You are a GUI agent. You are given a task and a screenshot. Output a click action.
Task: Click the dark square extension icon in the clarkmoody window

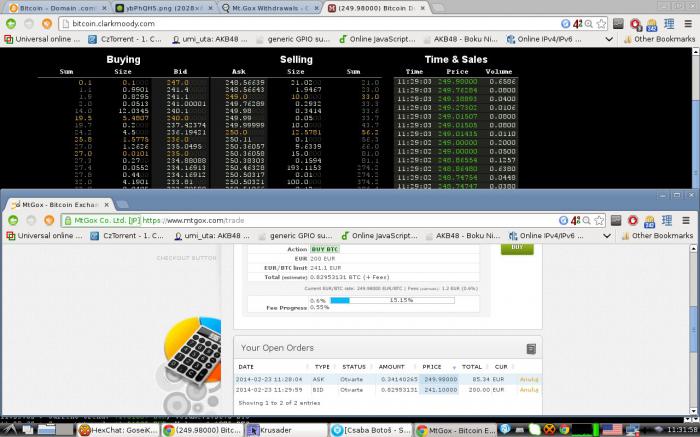[618, 24]
